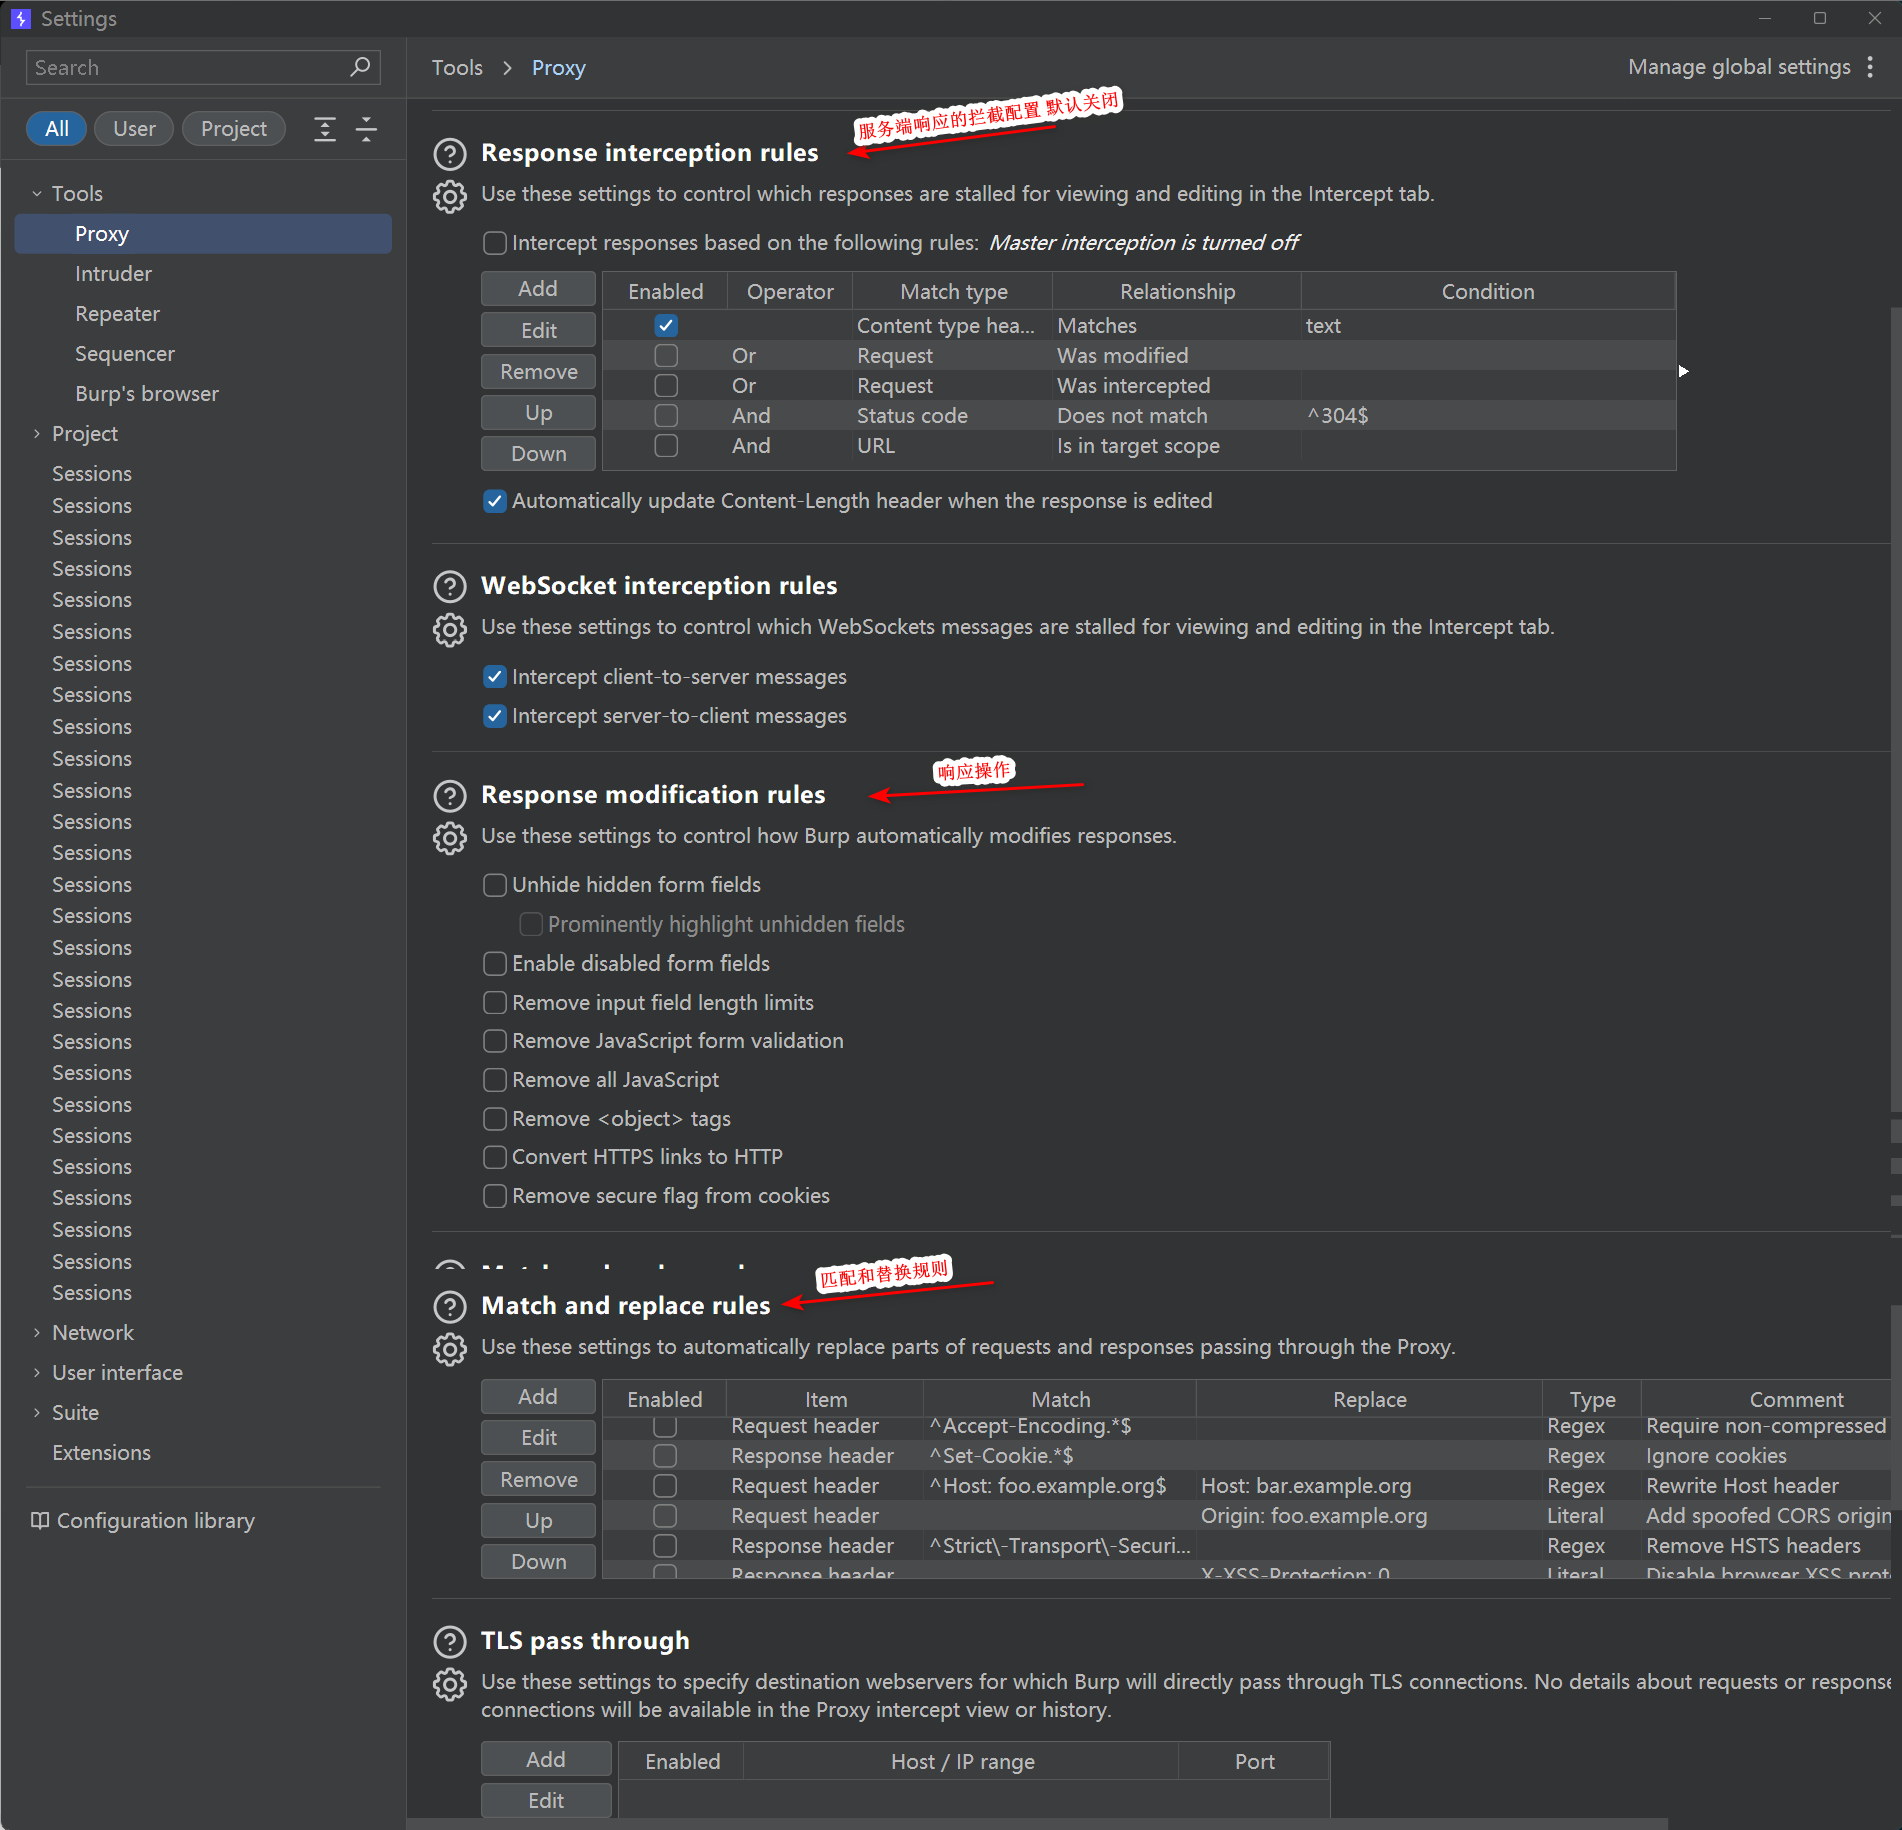Select the User filter tab
The image size is (1902, 1830).
134,129
